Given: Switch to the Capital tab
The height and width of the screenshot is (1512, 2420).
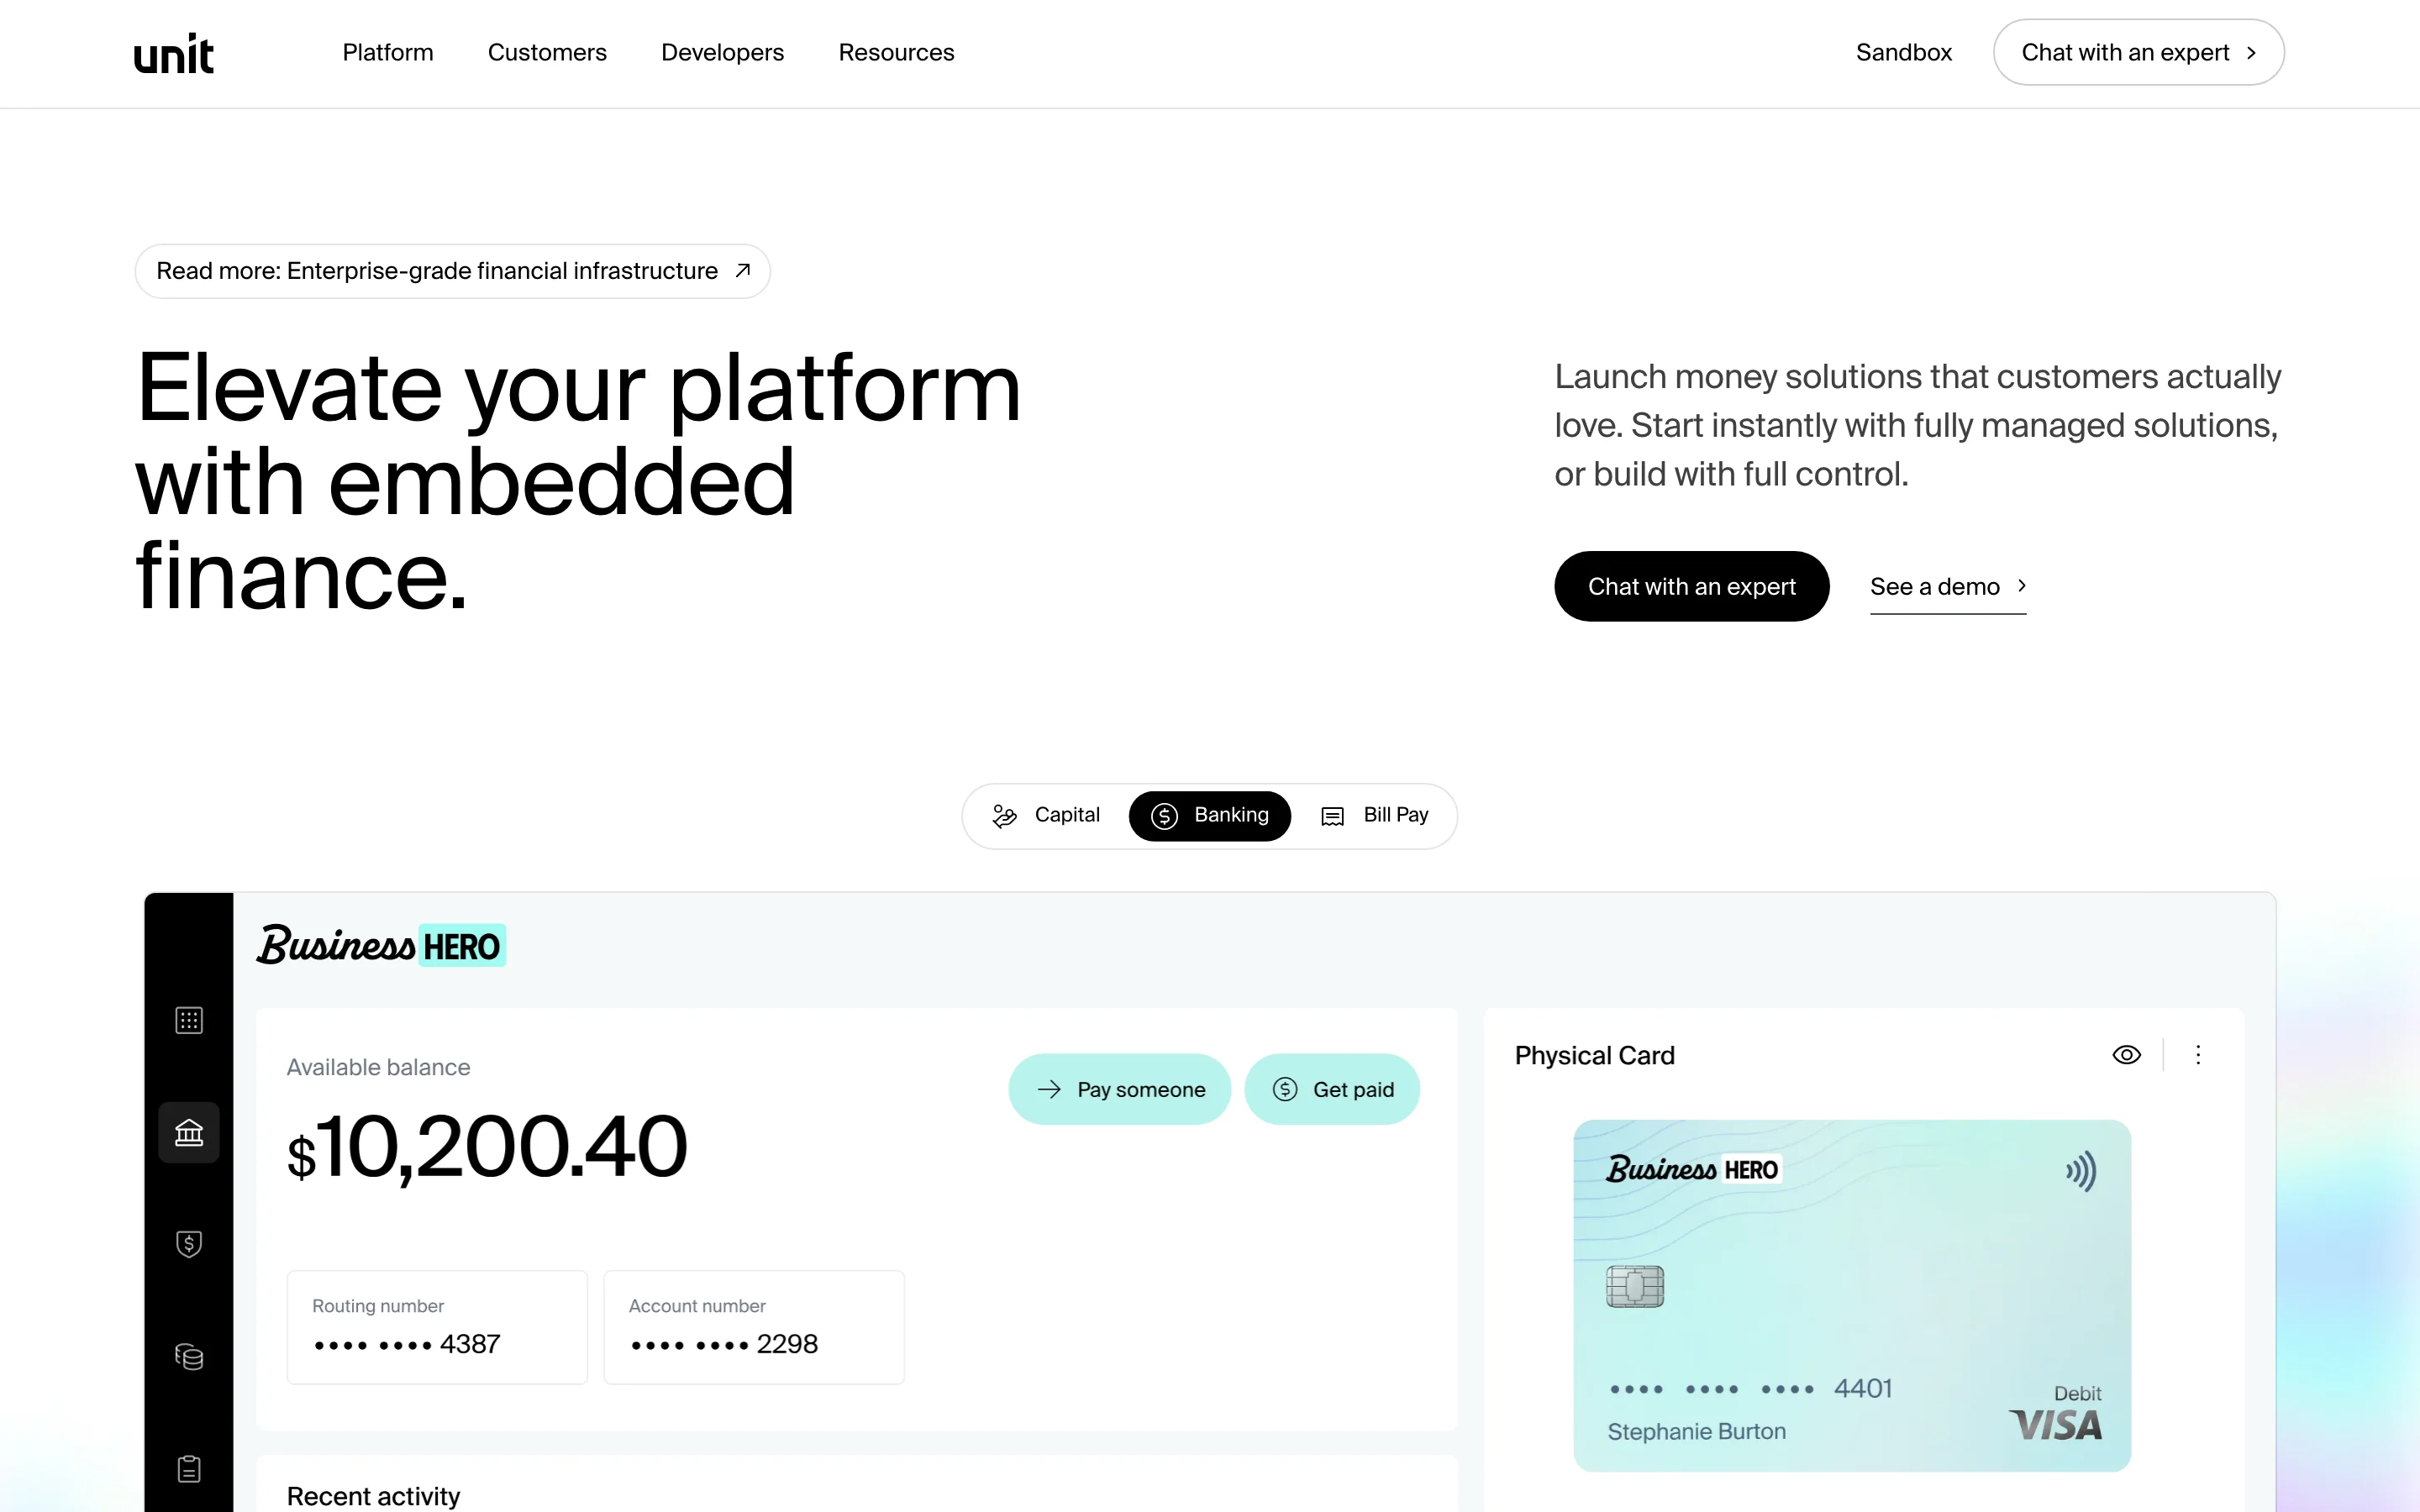Looking at the screenshot, I should coord(1046,815).
